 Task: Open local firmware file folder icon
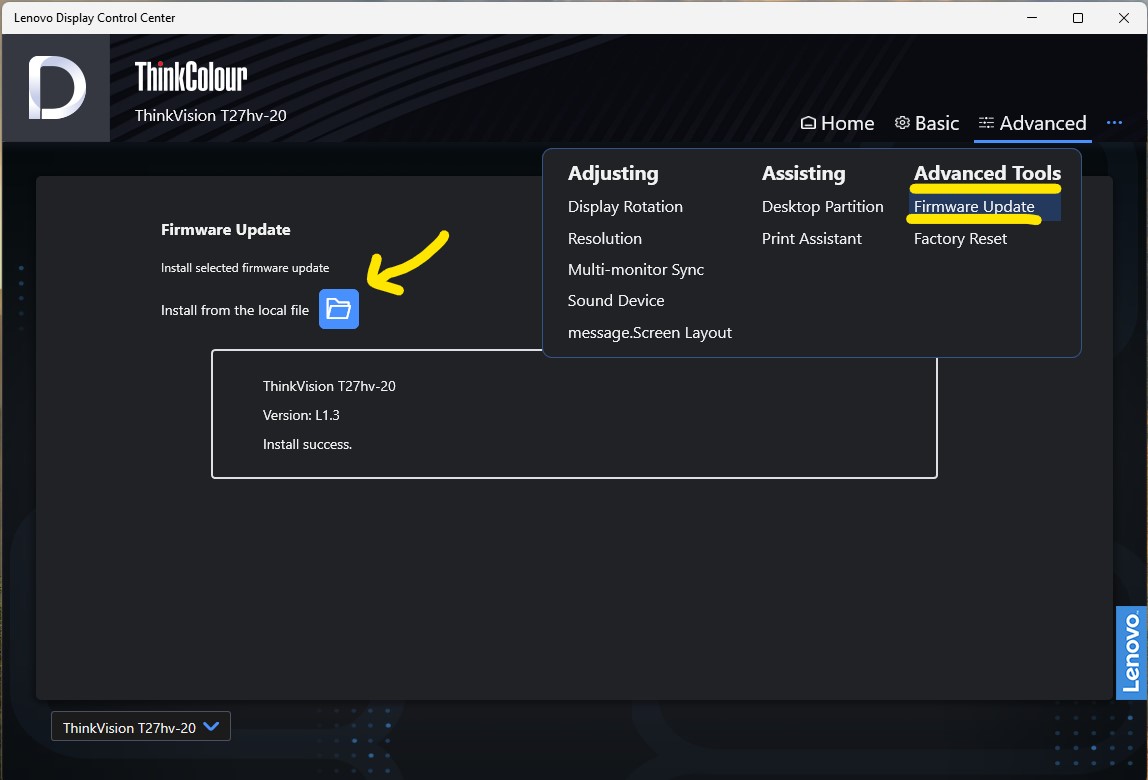(x=338, y=309)
